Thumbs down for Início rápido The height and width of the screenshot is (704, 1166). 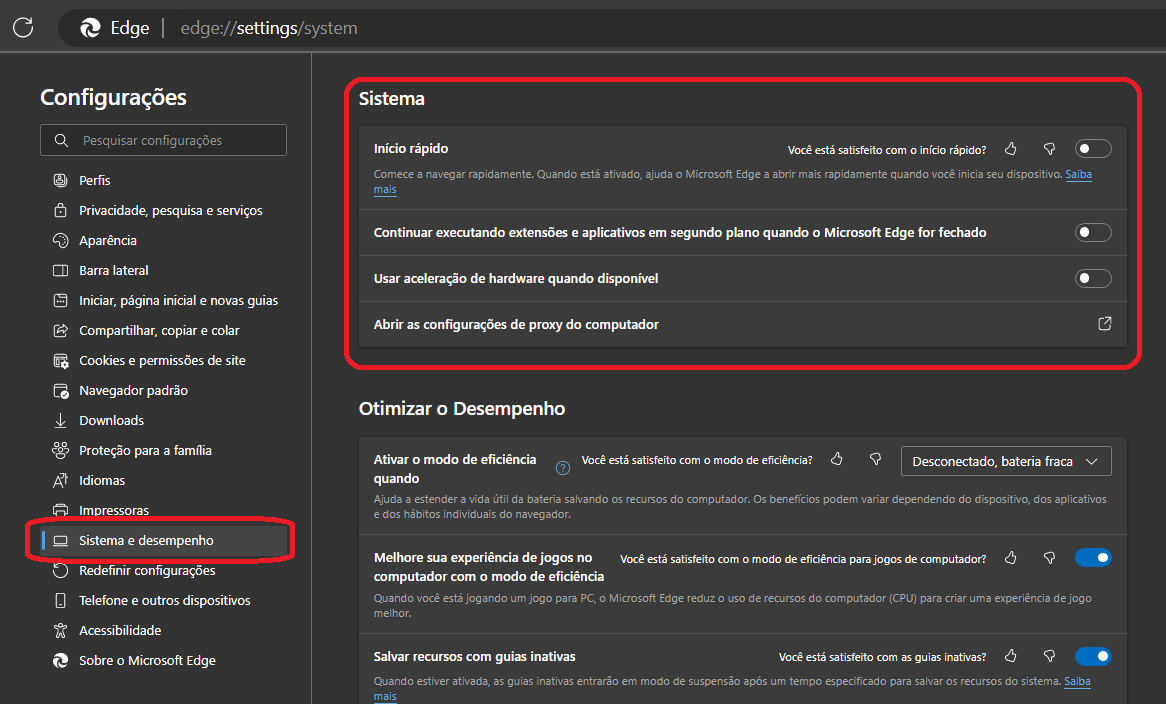click(x=1049, y=149)
